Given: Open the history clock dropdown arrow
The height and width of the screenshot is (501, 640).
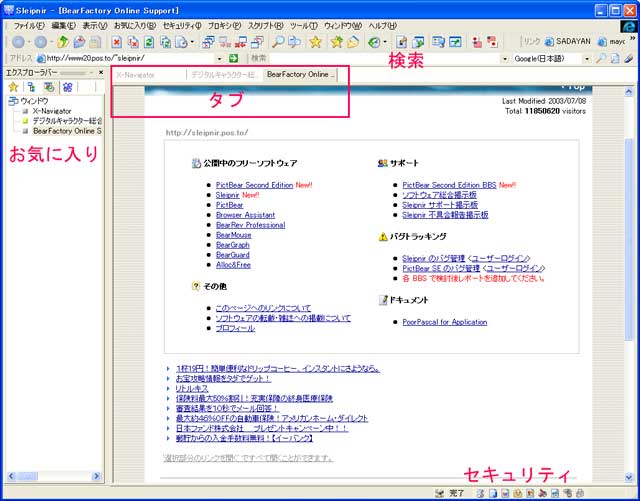Looking at the screenshot, I should pos(384,42).
